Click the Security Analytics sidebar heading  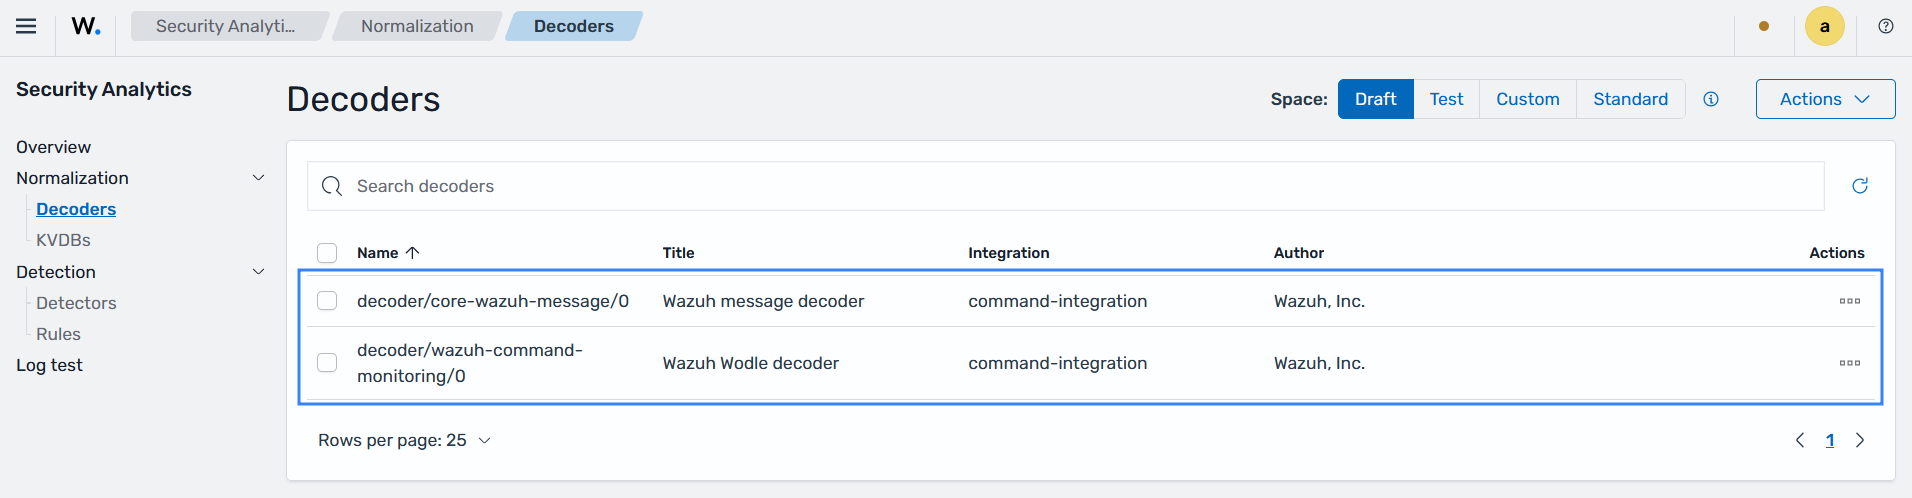point(104,89)
